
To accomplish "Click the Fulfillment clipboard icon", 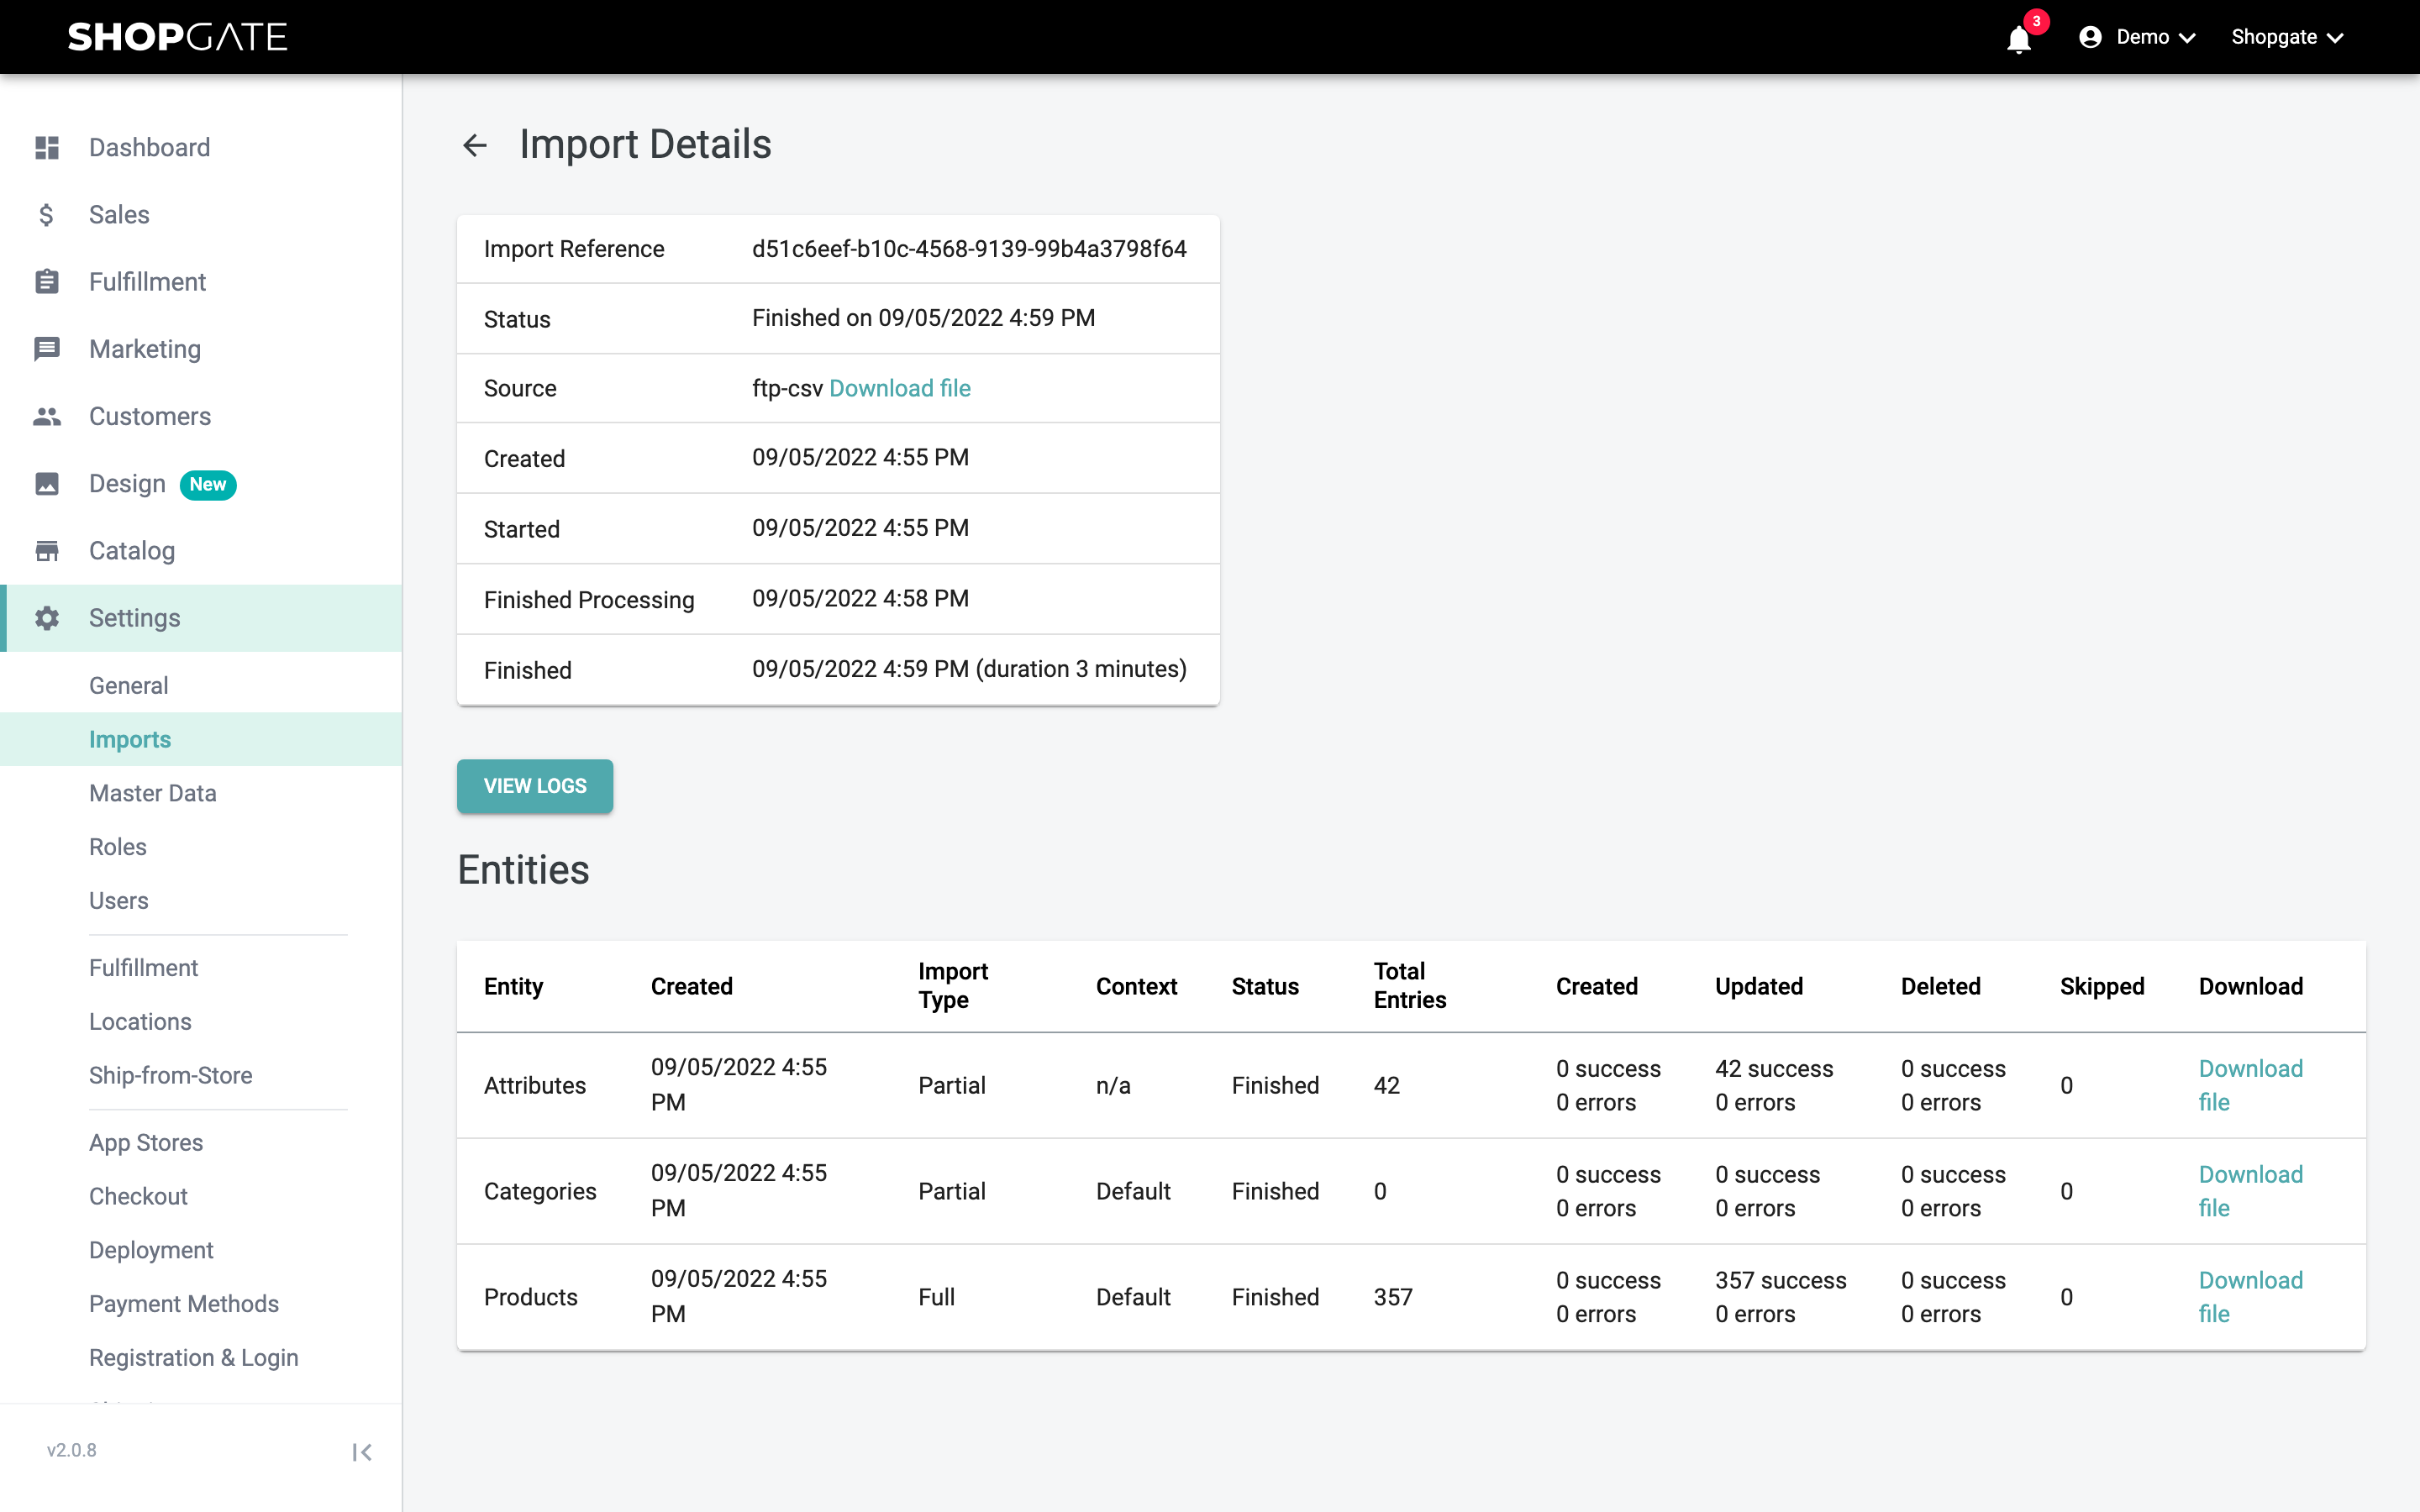I will (x=47, y=282).
